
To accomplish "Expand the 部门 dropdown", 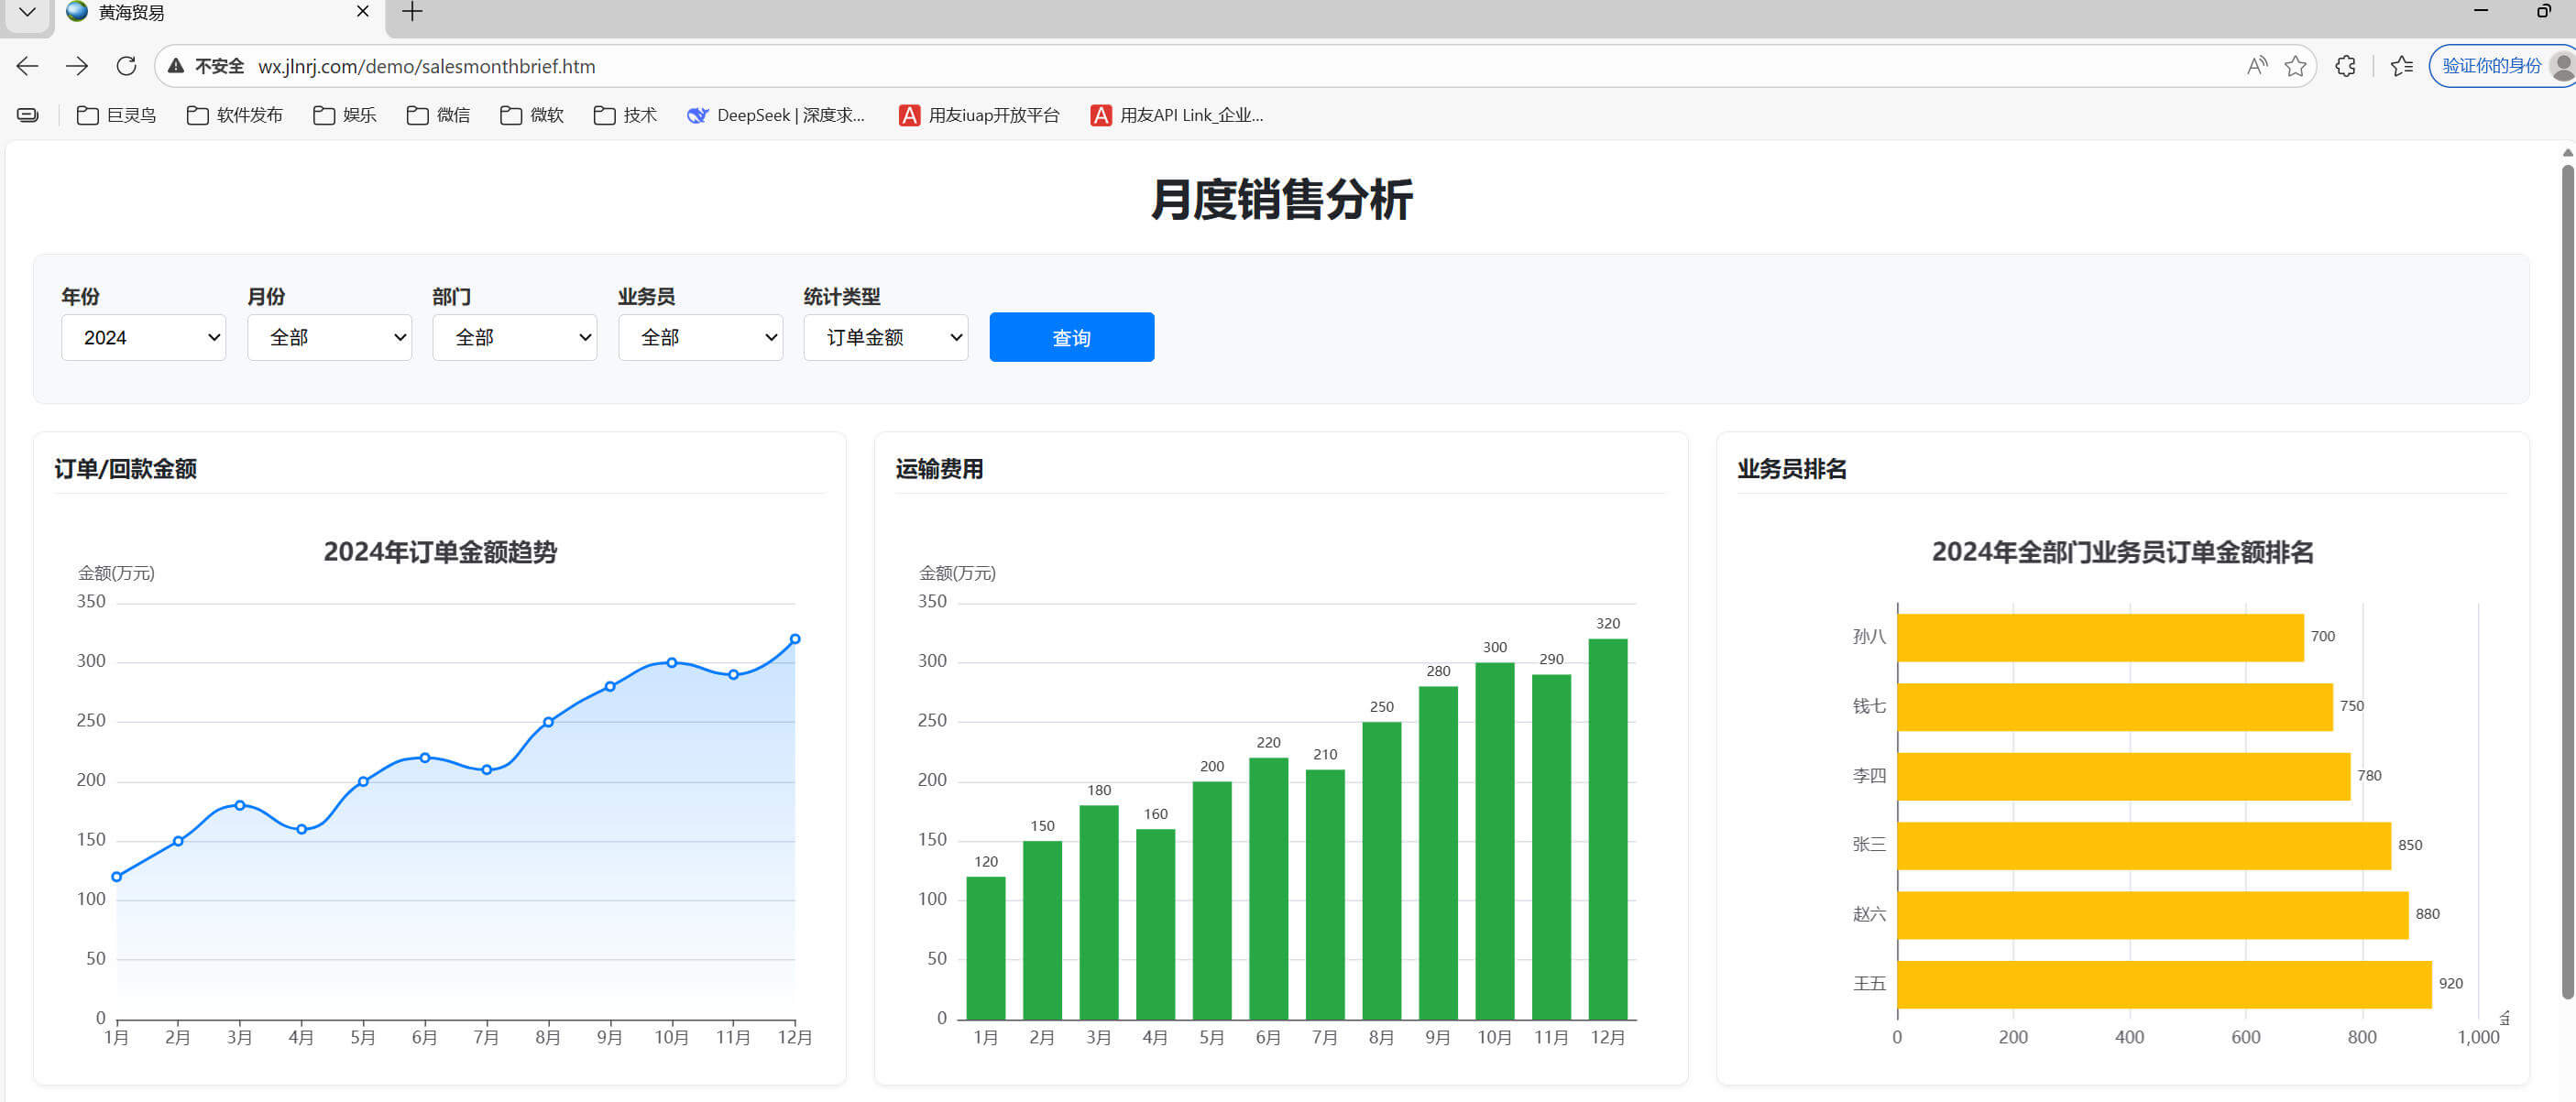I will point(514,337).
